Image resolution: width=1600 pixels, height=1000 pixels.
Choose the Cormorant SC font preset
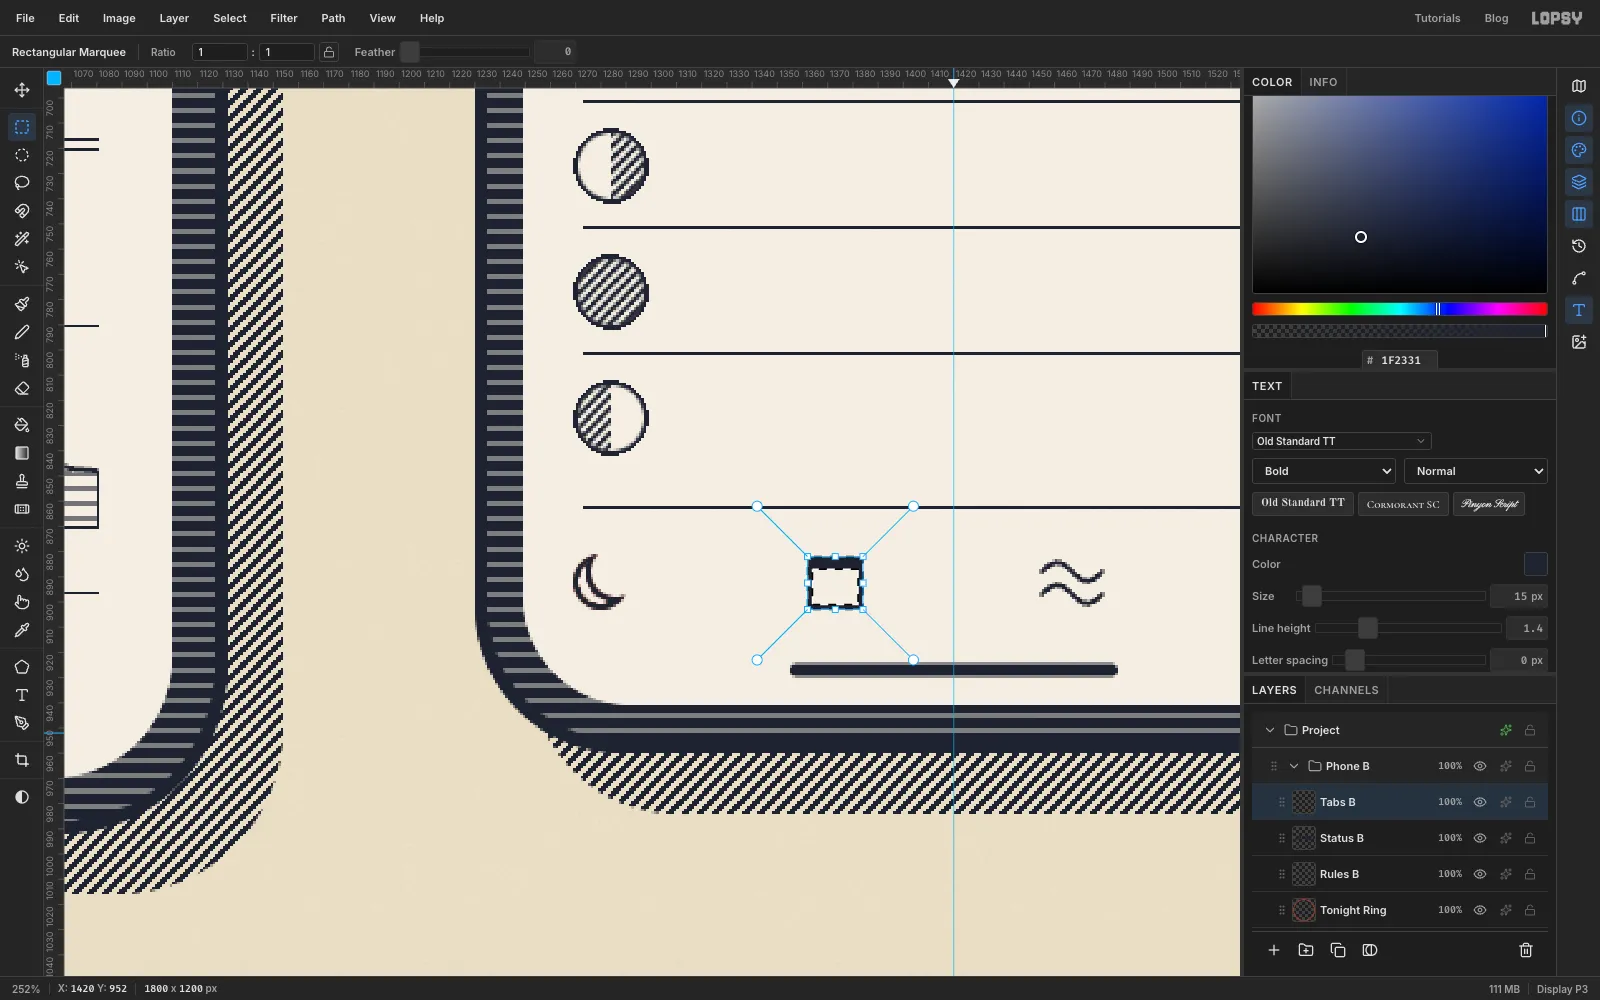coord(1403,504)
